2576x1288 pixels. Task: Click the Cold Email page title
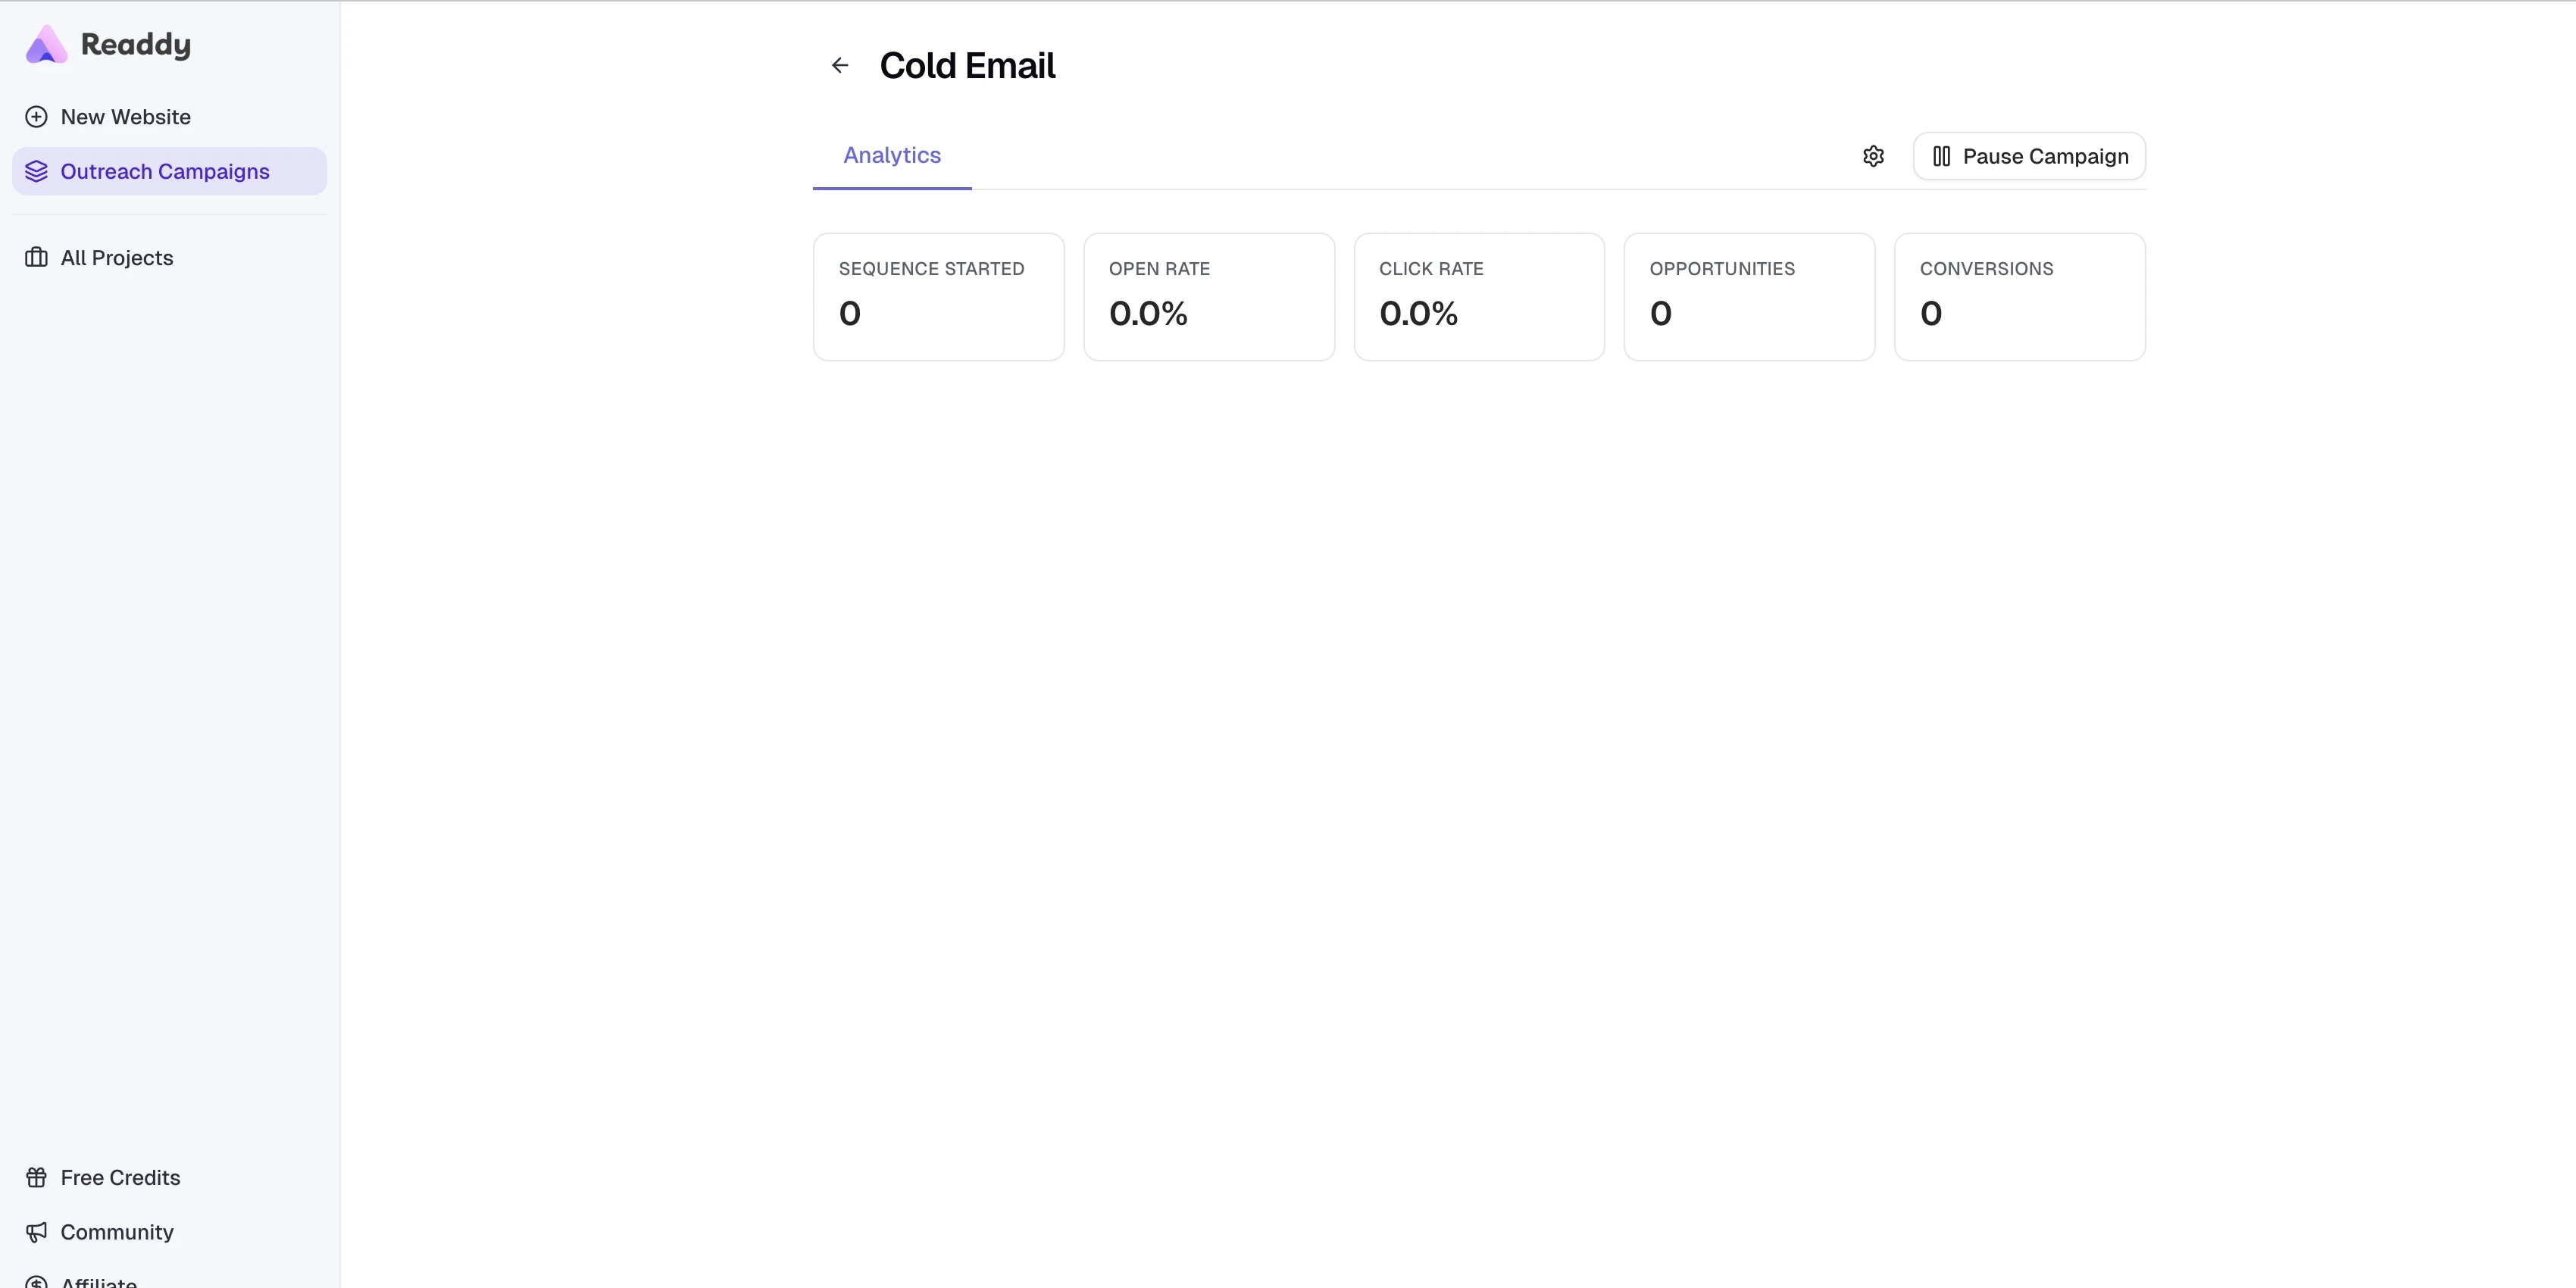point(966,64)
